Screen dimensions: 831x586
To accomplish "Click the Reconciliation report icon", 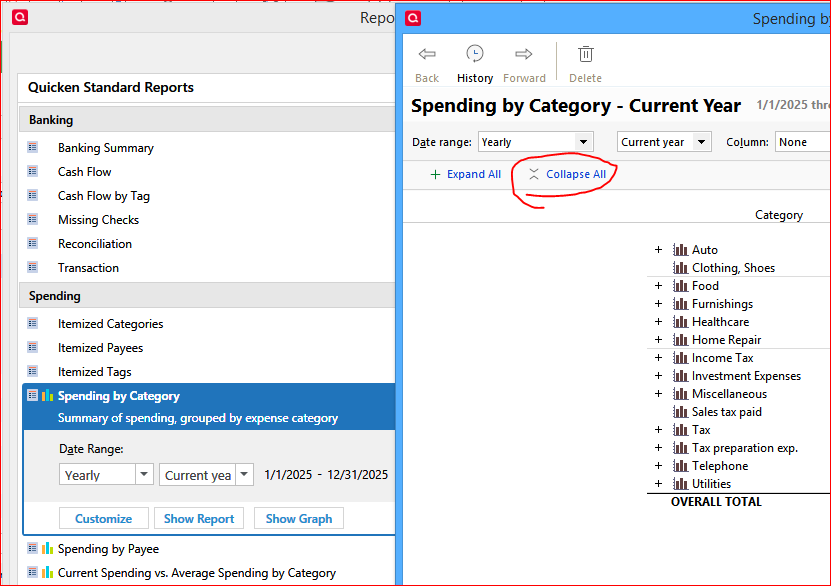I will point(33,243).
